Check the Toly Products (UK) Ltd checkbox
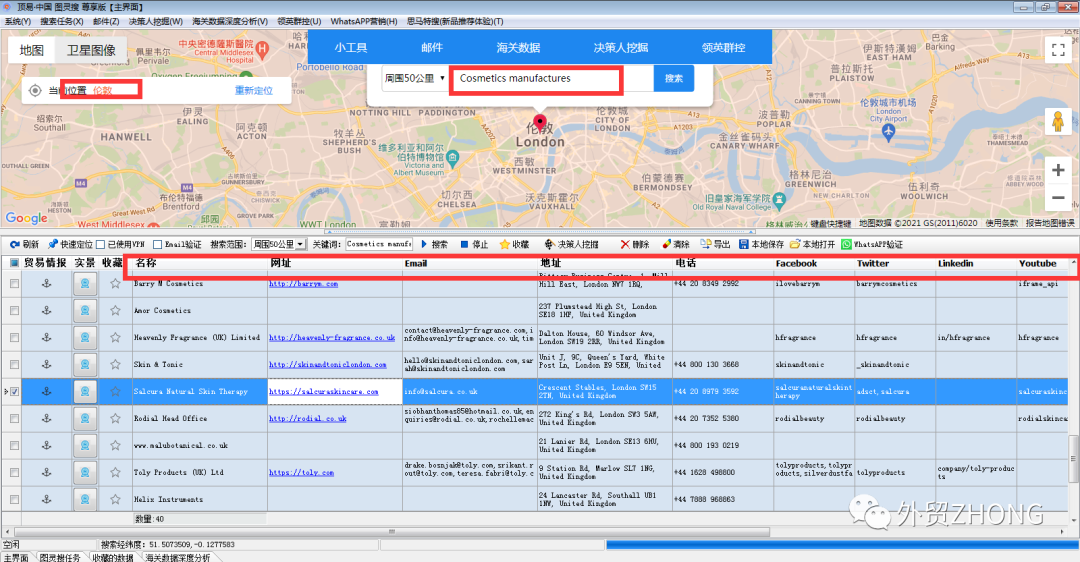 [14, 472]
